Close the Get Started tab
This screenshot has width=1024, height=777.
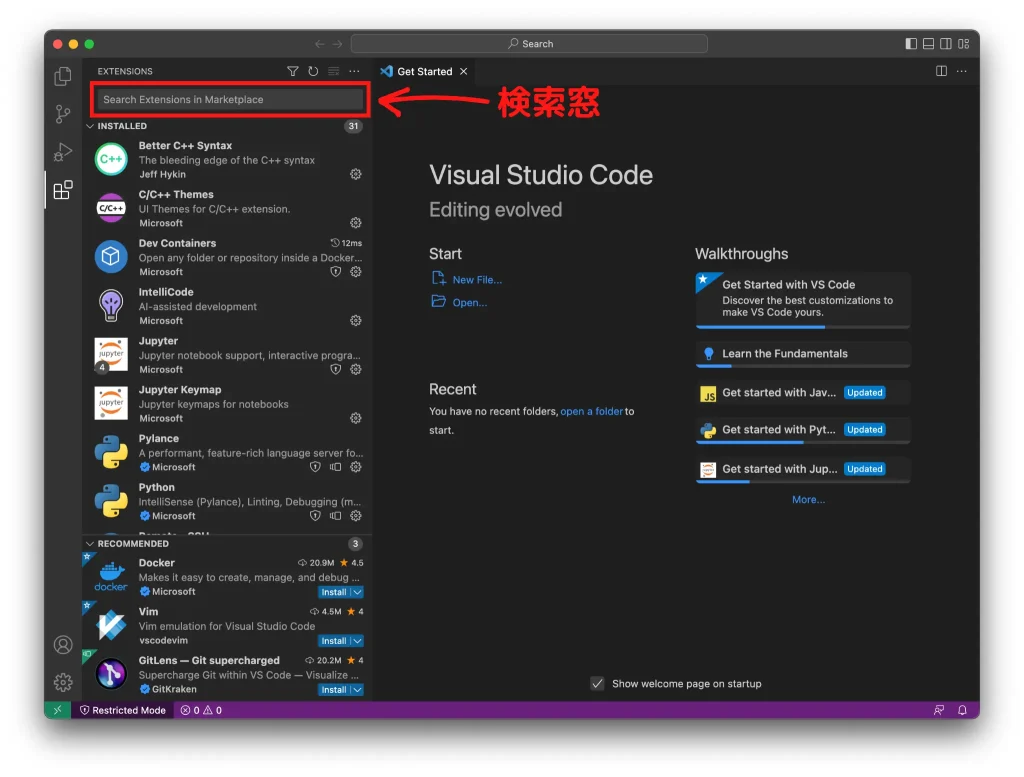coord(464,71)
